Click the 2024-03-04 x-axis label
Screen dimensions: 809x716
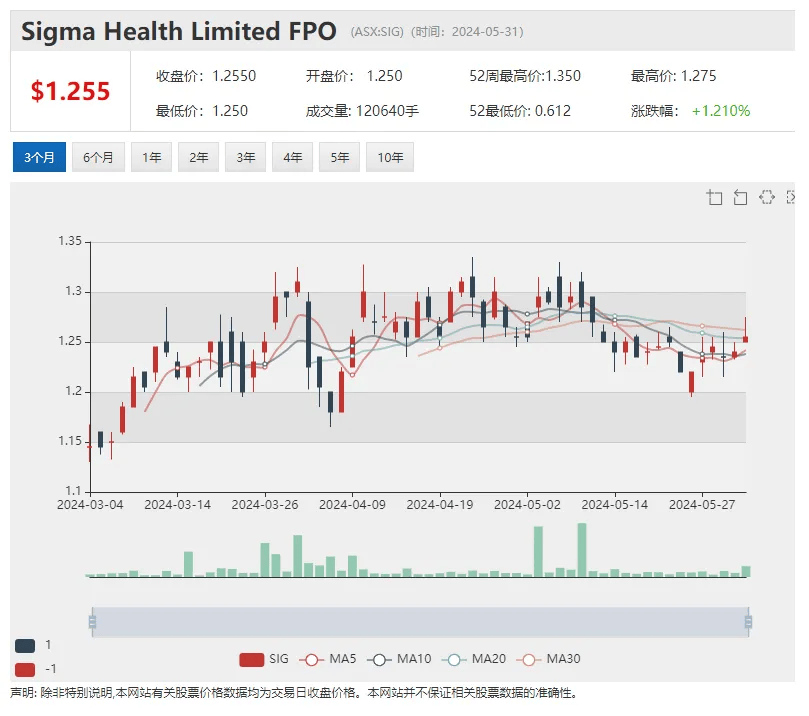(x=90, y=505)
